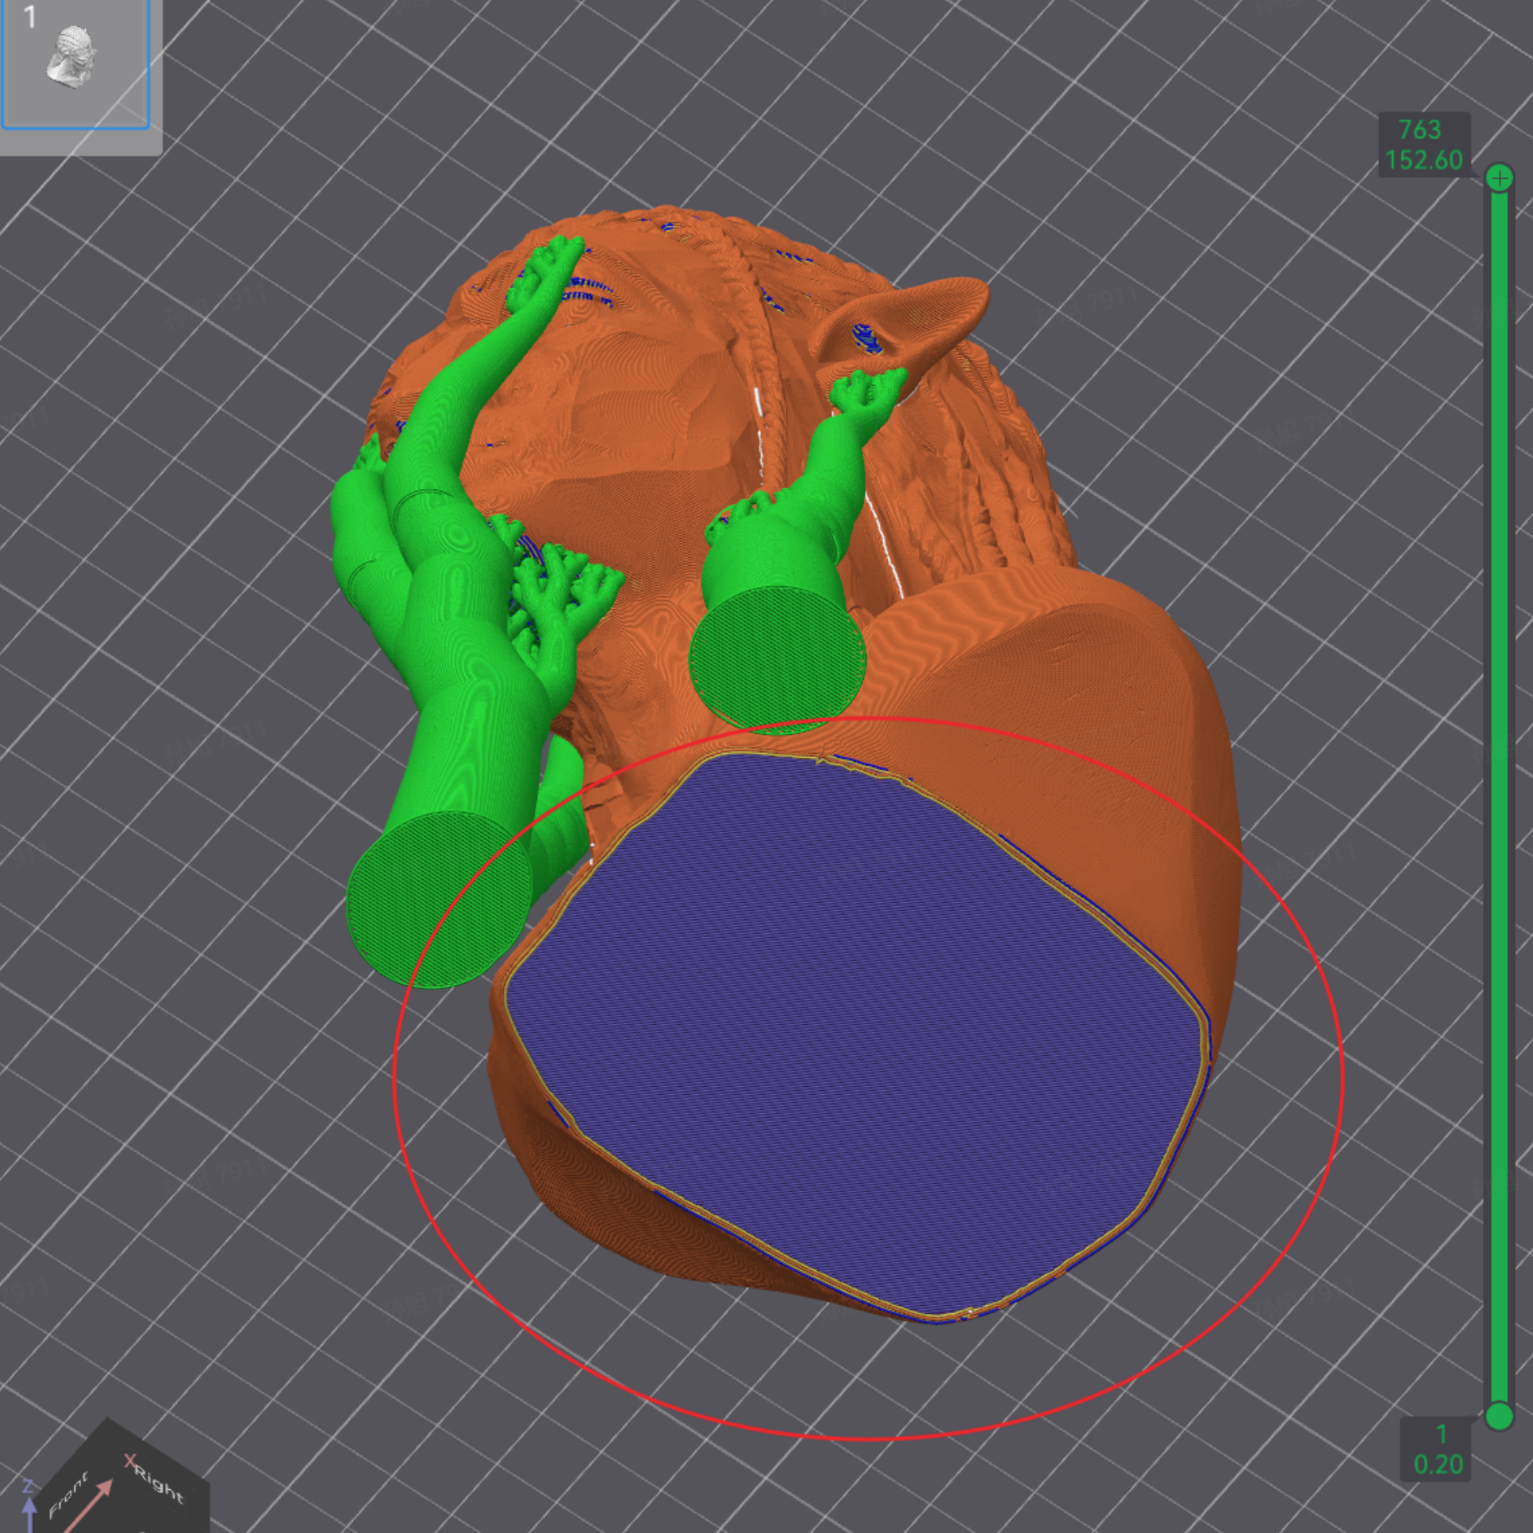Click the middle of the green layer slider track
1533x1533 pixels.
(1498, 797)
